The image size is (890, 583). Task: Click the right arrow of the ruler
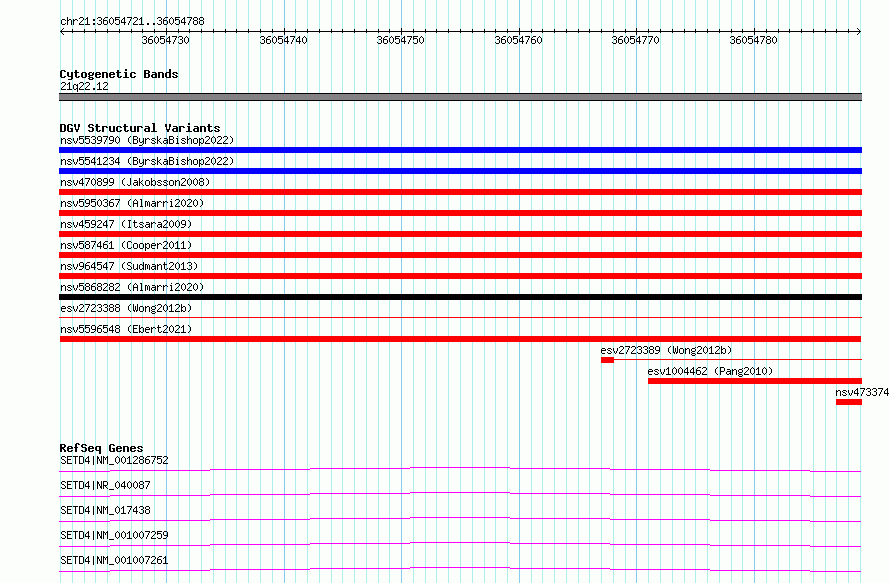tap(859, 31)
